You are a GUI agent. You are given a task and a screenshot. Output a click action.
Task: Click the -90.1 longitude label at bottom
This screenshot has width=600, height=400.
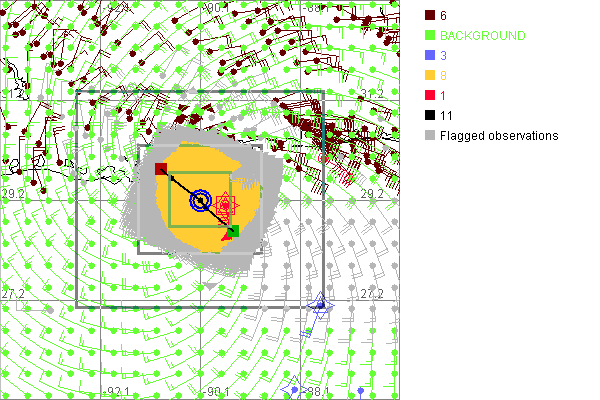tap(217, 392)
